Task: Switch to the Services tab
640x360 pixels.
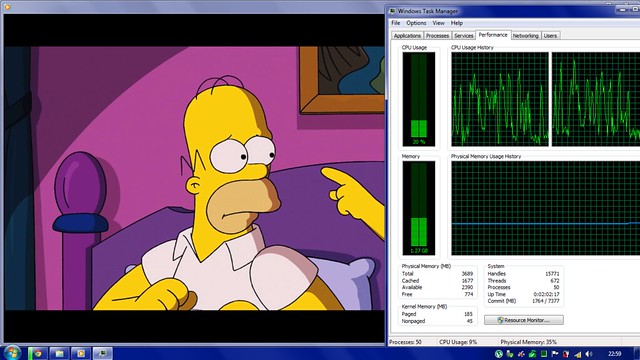Action: (464, 36)
